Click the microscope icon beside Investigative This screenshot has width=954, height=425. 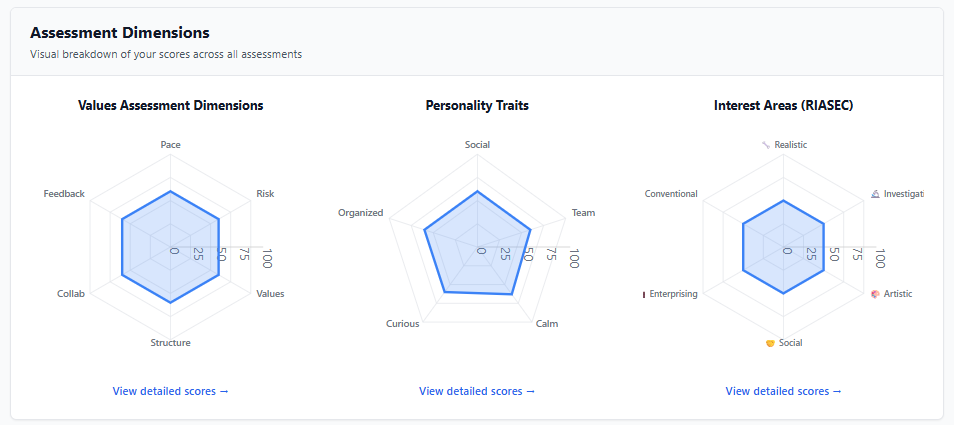(875, 194)
